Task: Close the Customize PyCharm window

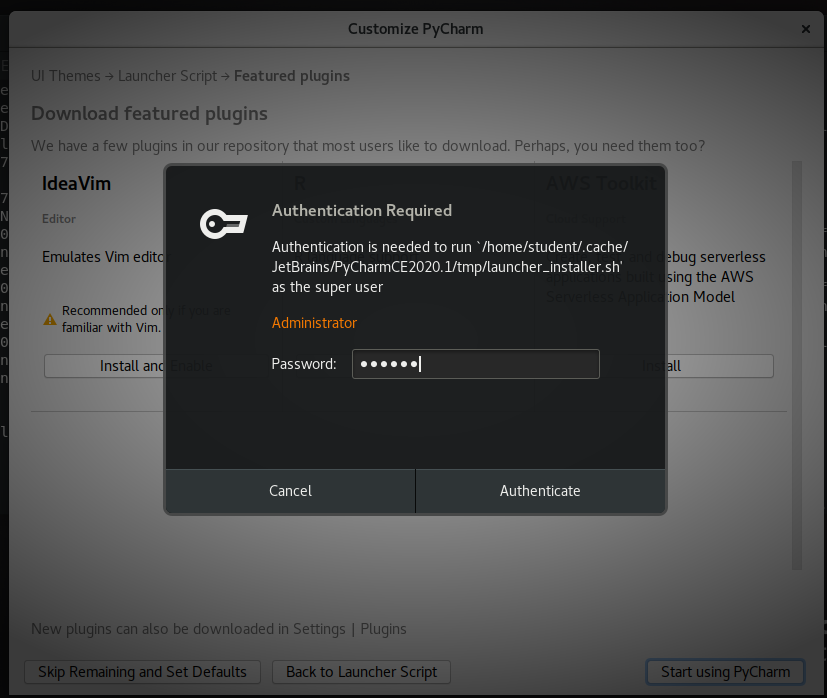Action: [806, 29]
